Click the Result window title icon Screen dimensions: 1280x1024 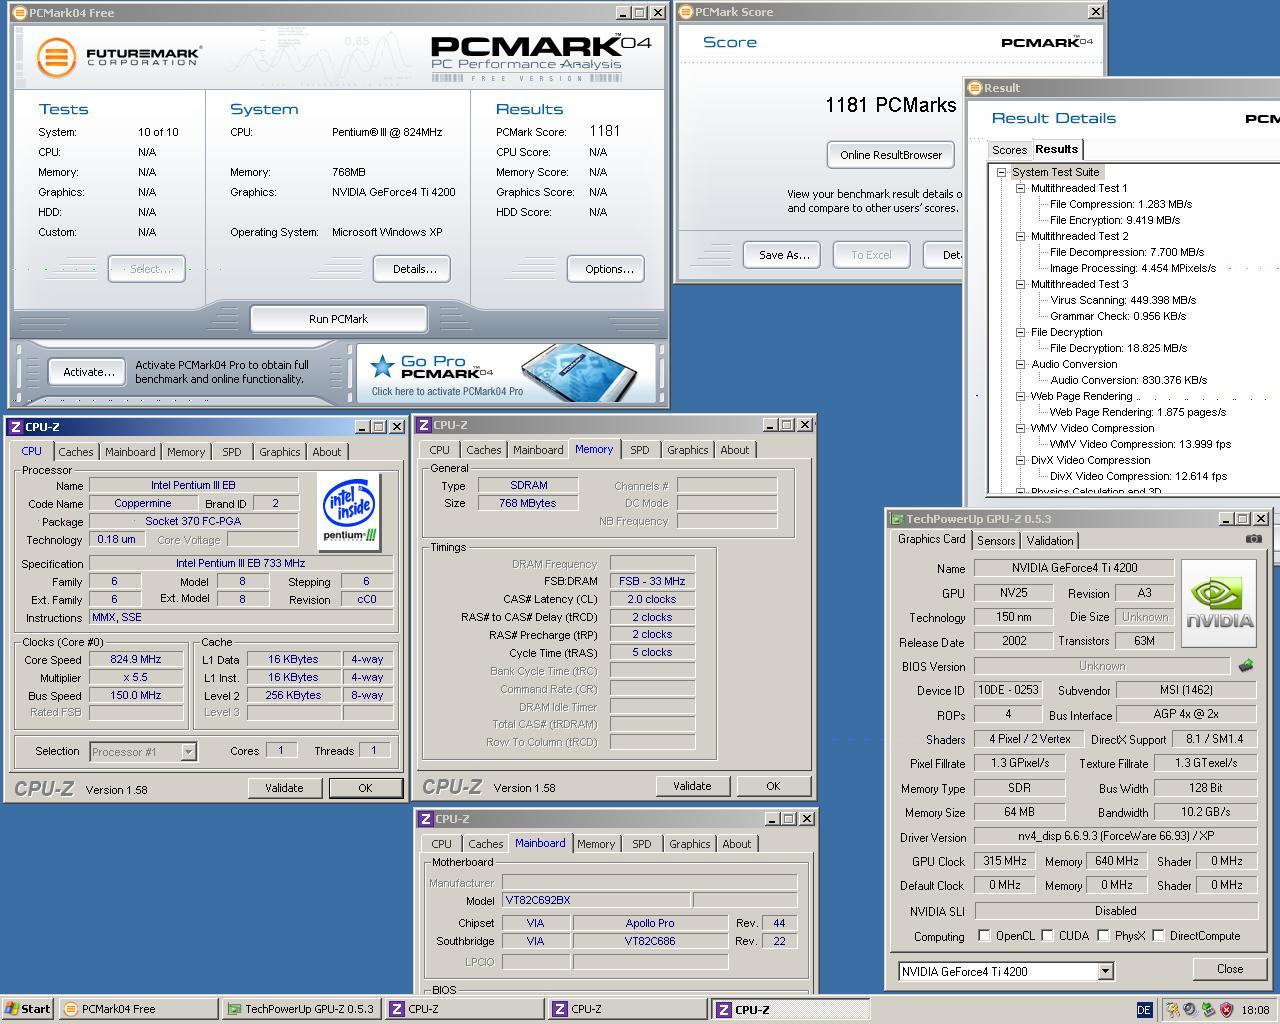(x=974, y=88)
